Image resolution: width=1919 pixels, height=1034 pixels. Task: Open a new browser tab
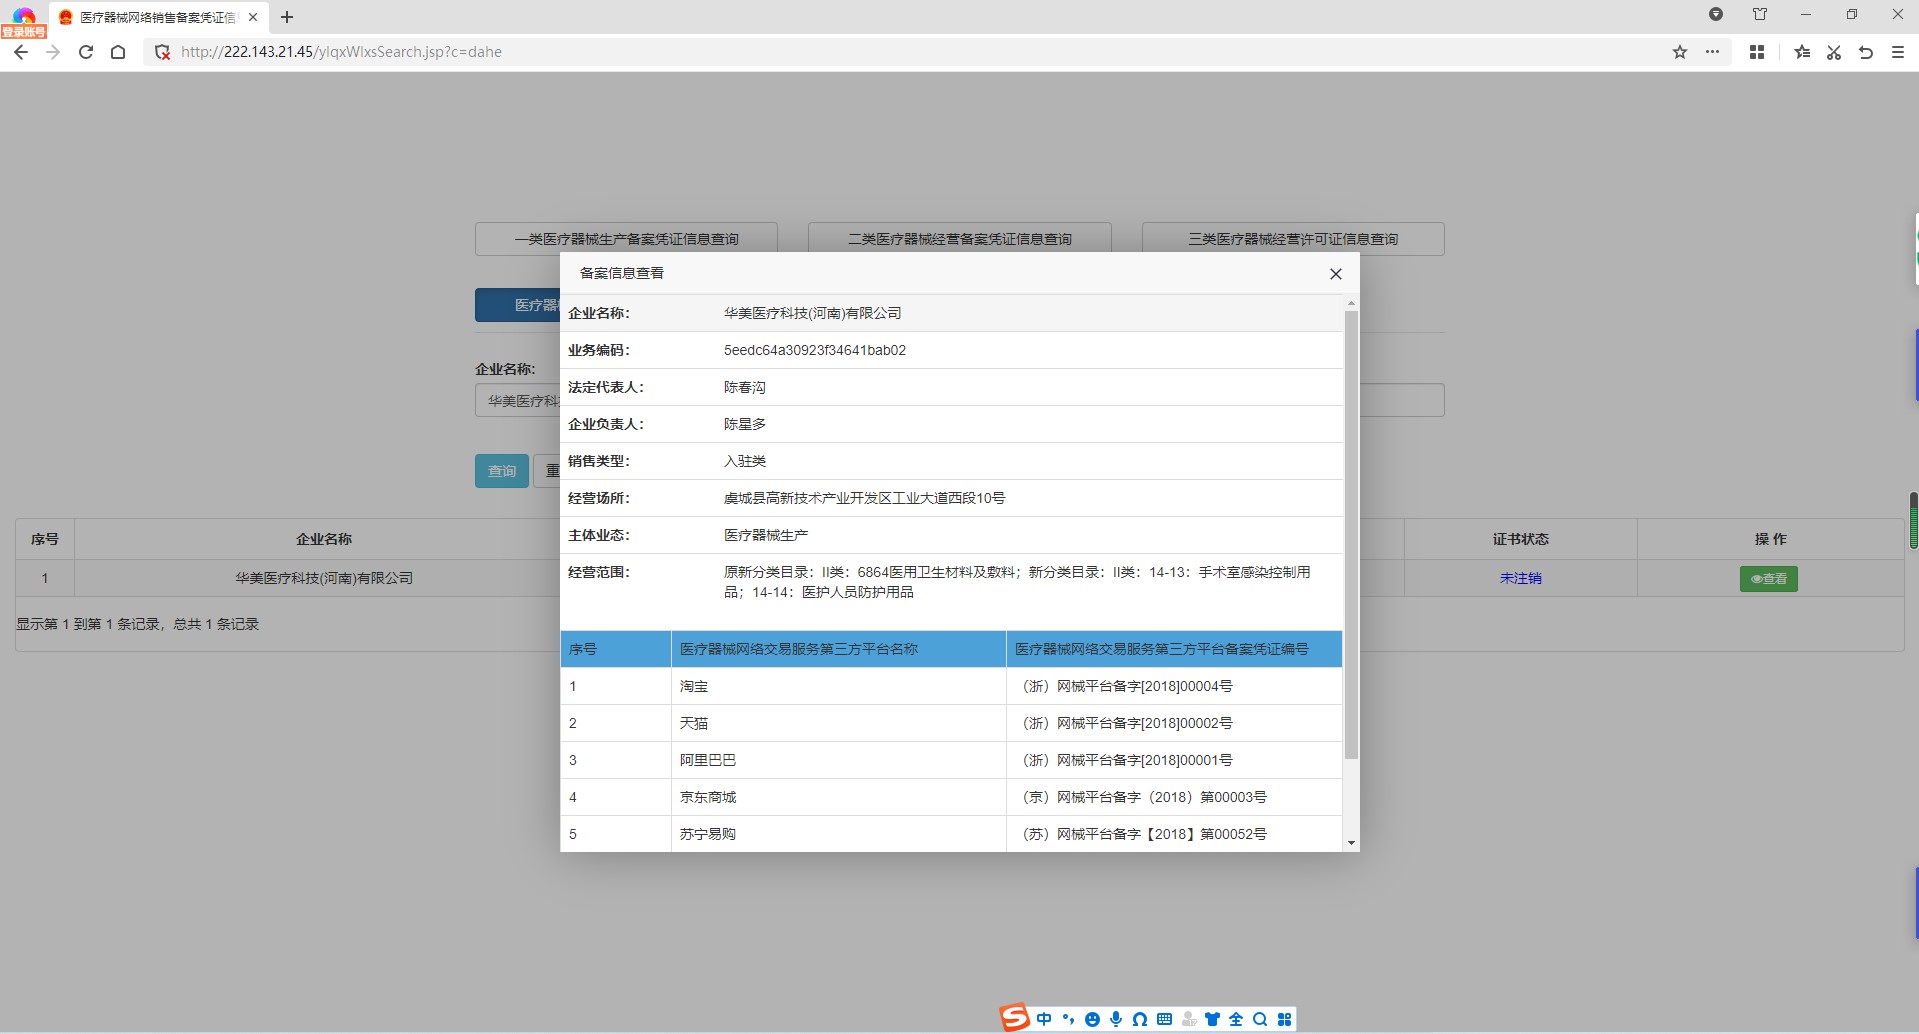coord(287,17)
